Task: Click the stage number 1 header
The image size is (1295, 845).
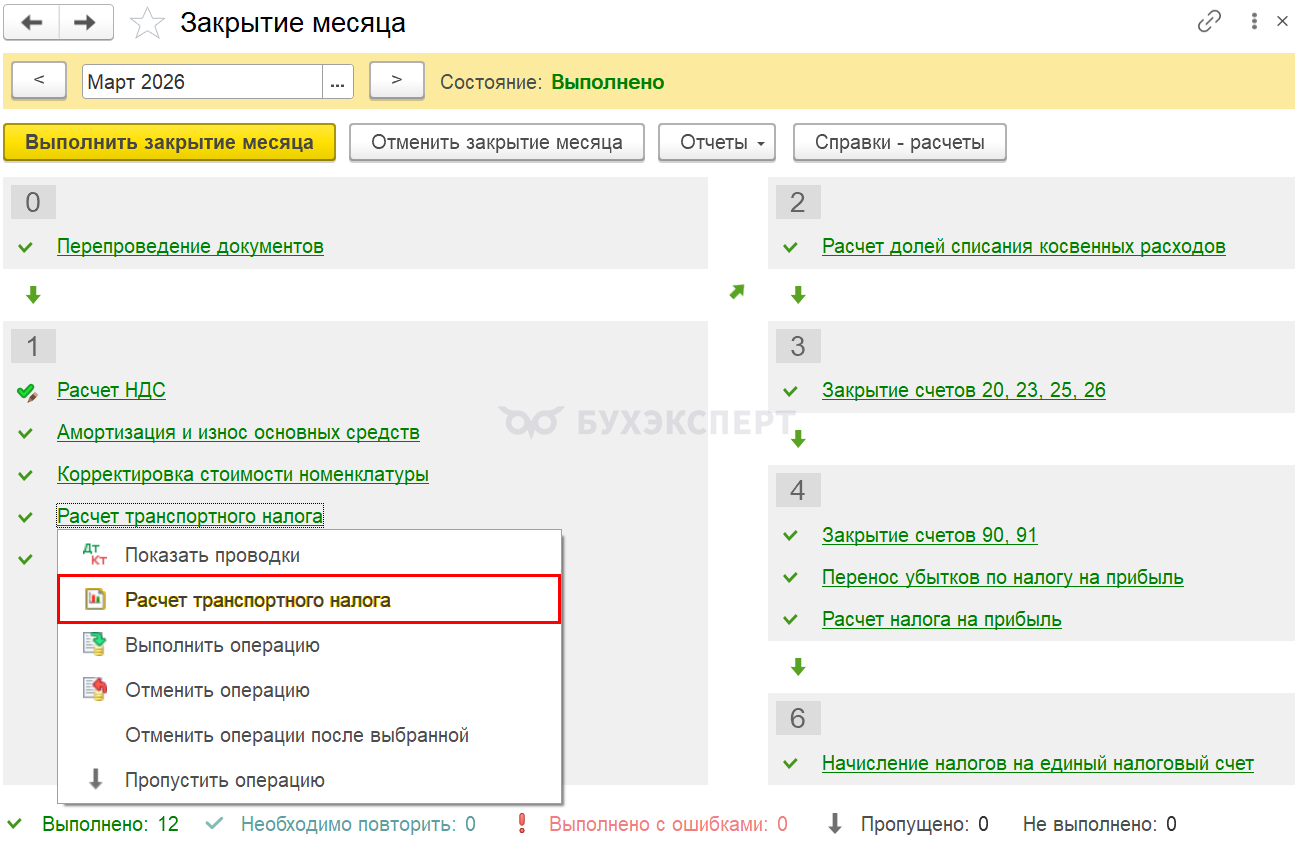Action: click(33, 346)
